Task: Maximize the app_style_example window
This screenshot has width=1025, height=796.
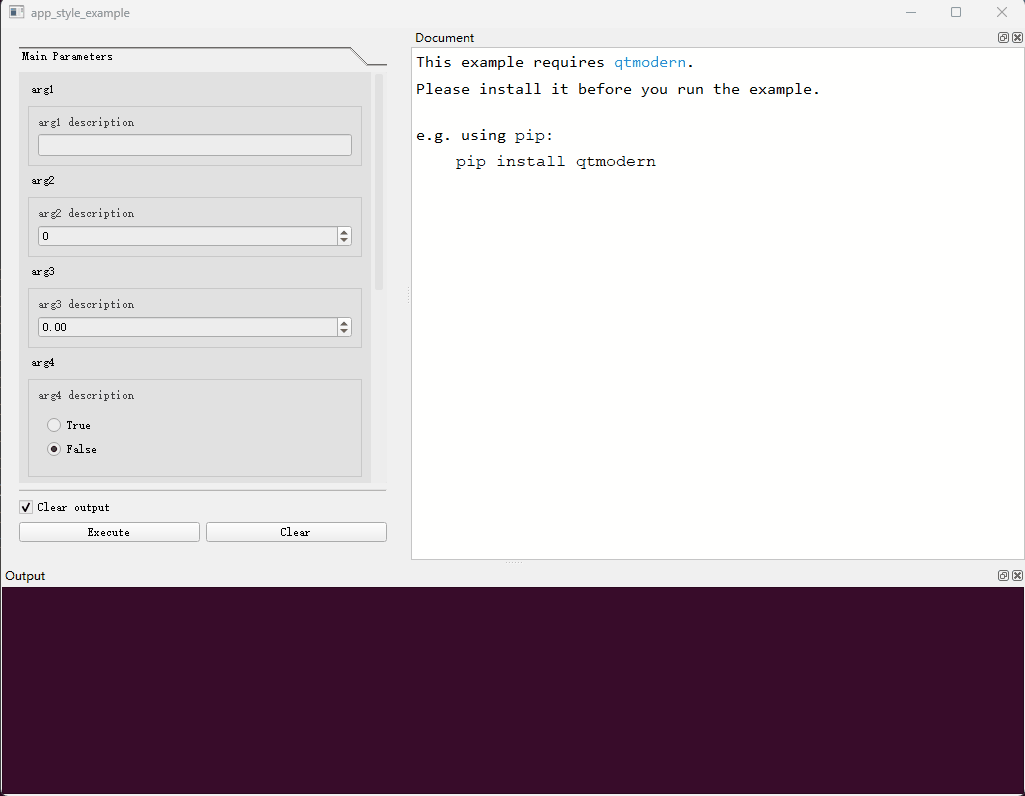Action: 956,12
